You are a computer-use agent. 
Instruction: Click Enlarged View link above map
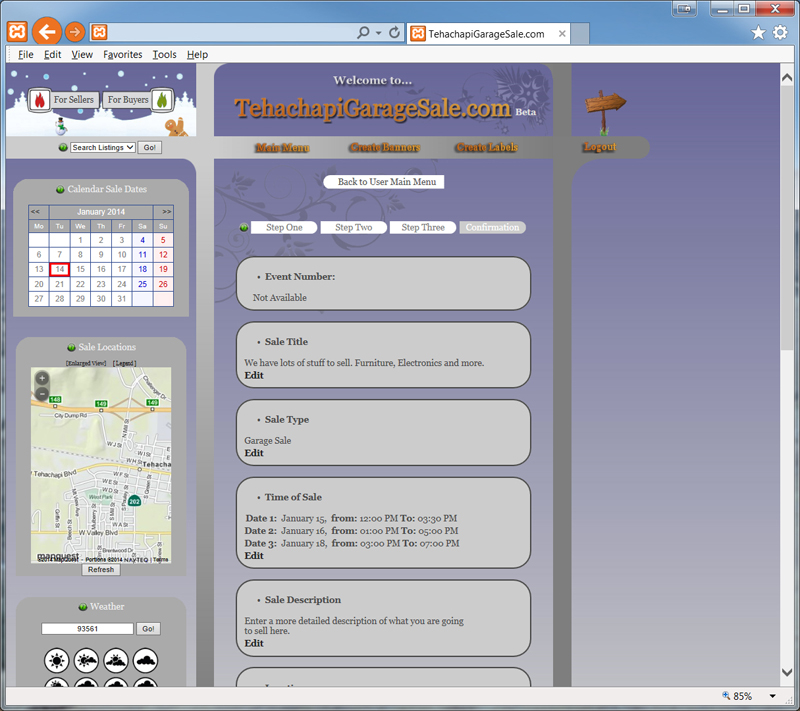coord(86,363)
